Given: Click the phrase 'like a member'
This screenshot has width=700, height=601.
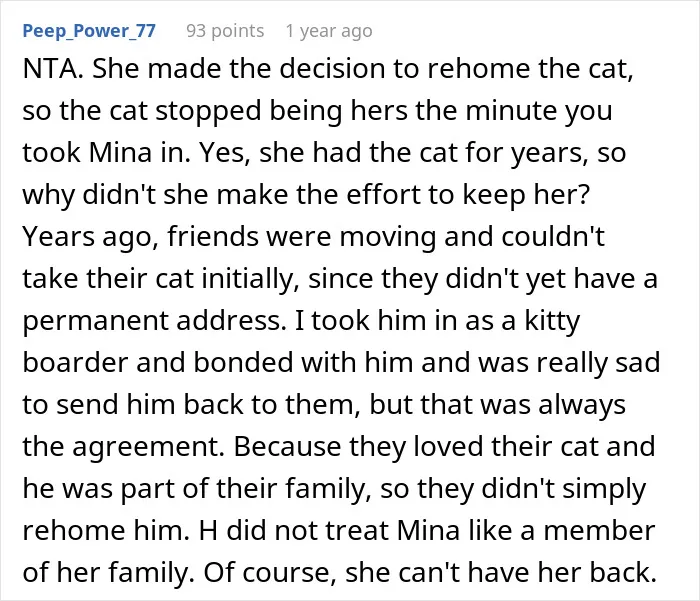Looking at the screenshot, I should tap(562, 530).
